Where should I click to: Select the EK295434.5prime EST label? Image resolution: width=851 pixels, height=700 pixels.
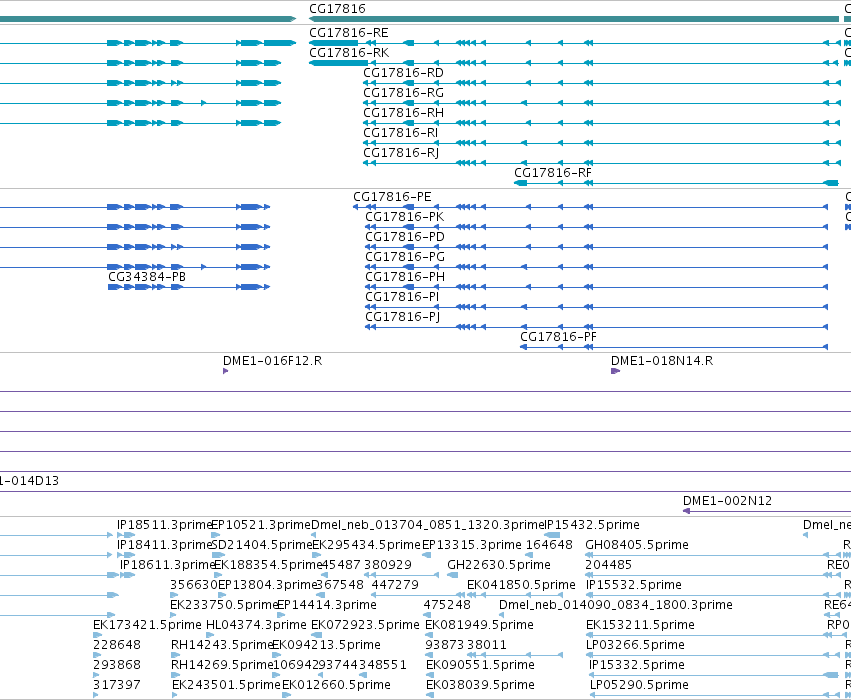pyautogui.click(x=367, y=545)
